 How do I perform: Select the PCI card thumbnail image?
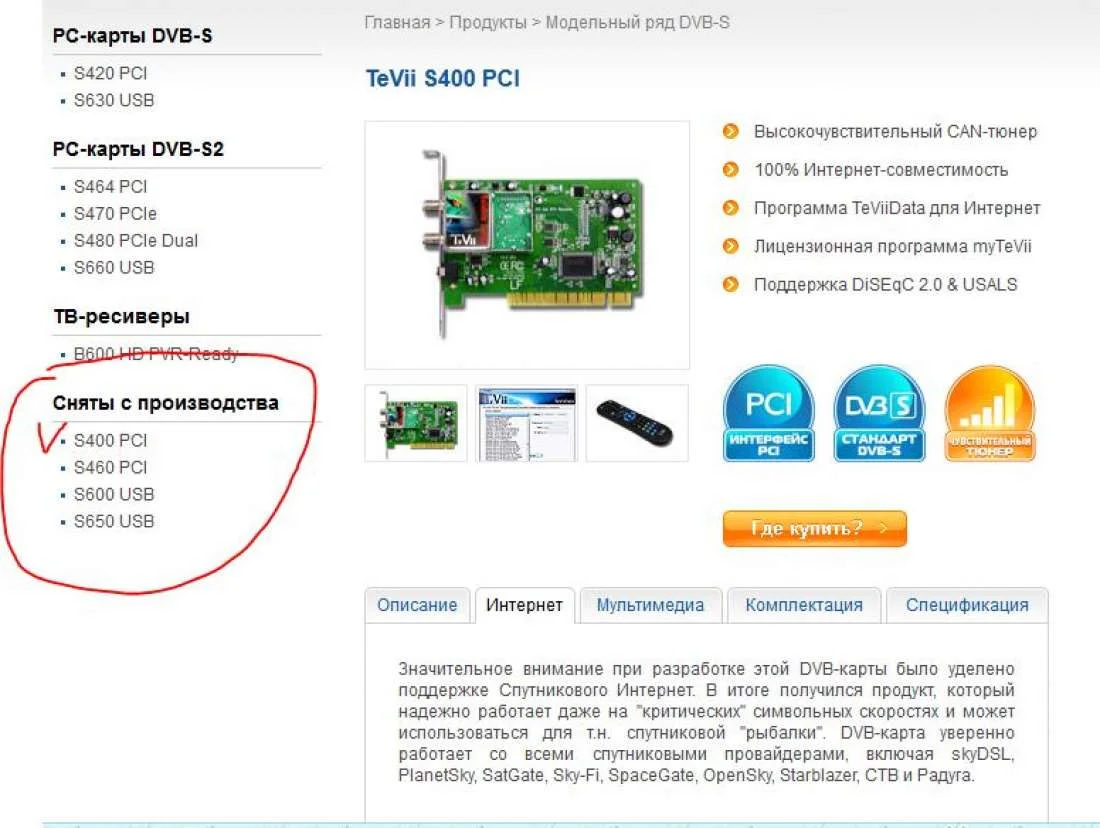[x=416, y=423]
